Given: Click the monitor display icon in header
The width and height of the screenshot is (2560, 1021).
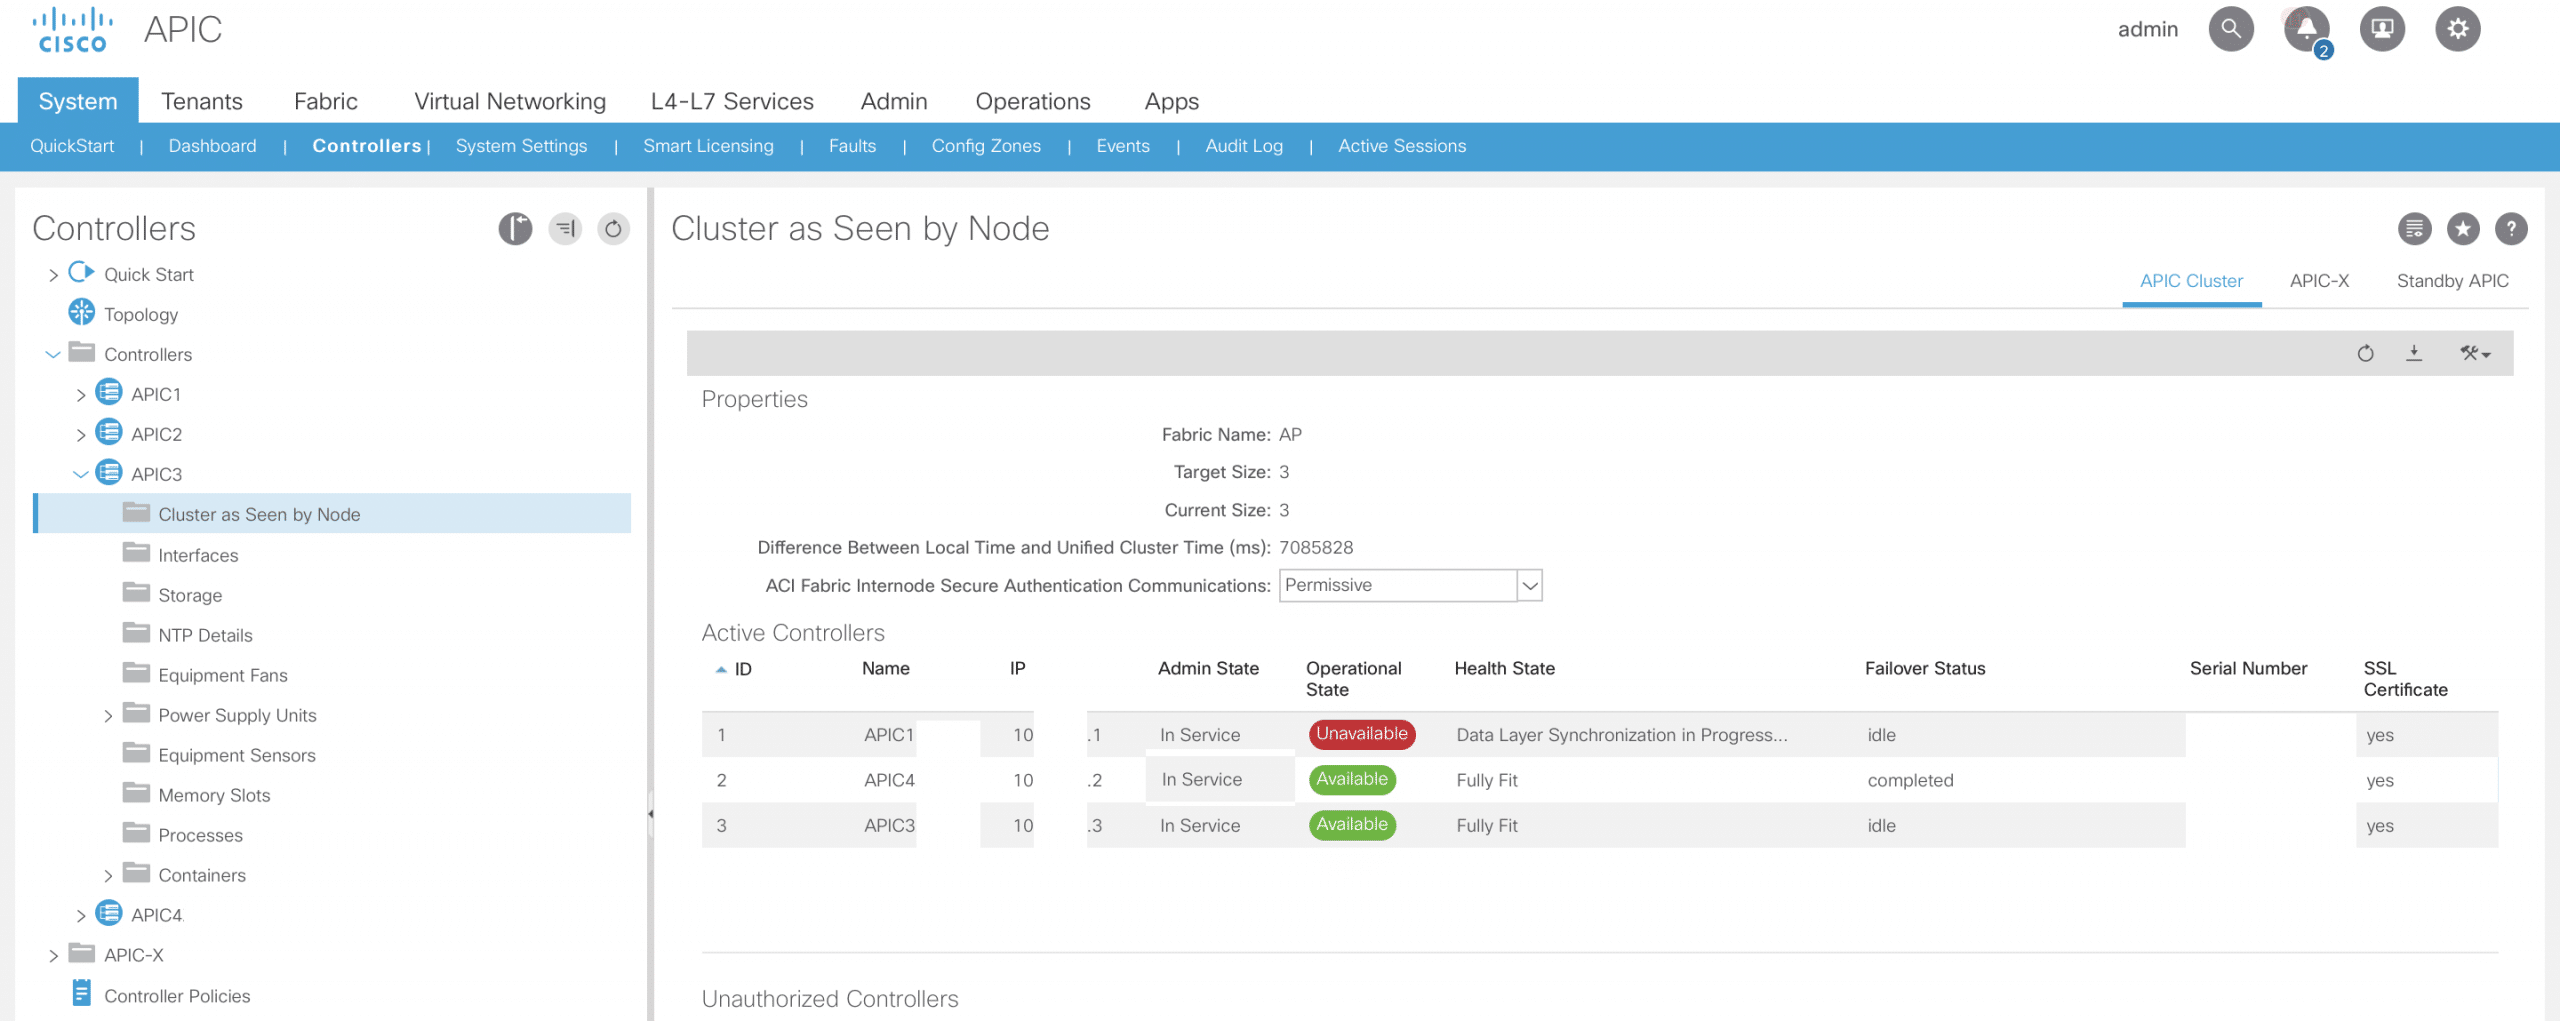Looking at the screenshot, I should pyautogui.click(x=2383, y=29).
